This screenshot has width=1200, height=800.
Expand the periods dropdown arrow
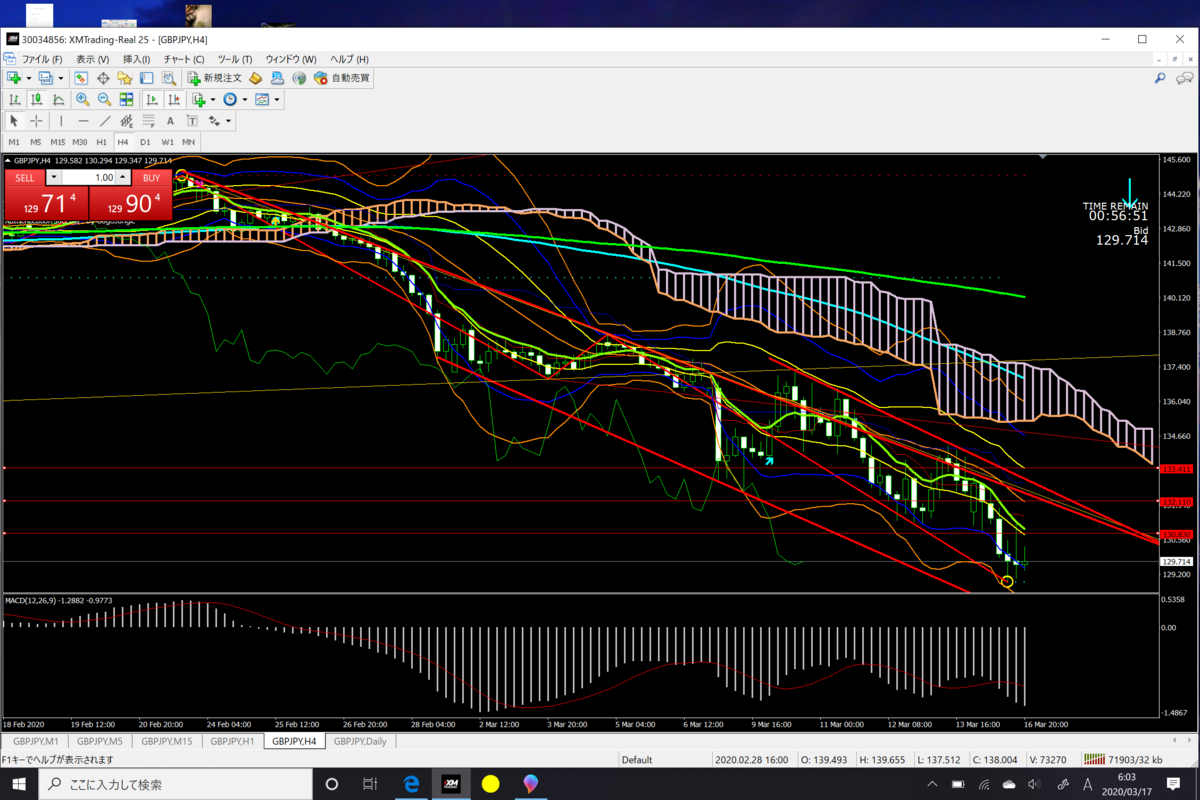[245, 99]
